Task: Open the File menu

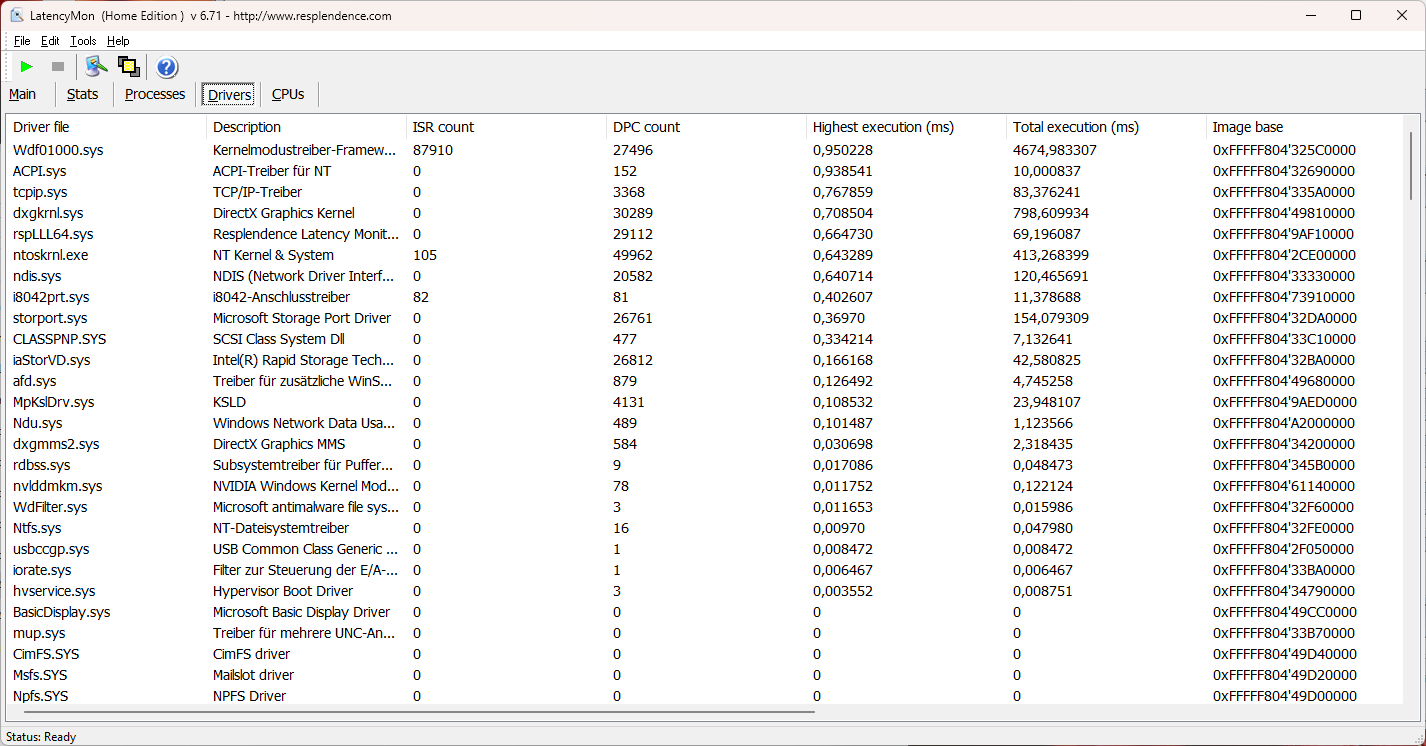Action: (22, 41)
